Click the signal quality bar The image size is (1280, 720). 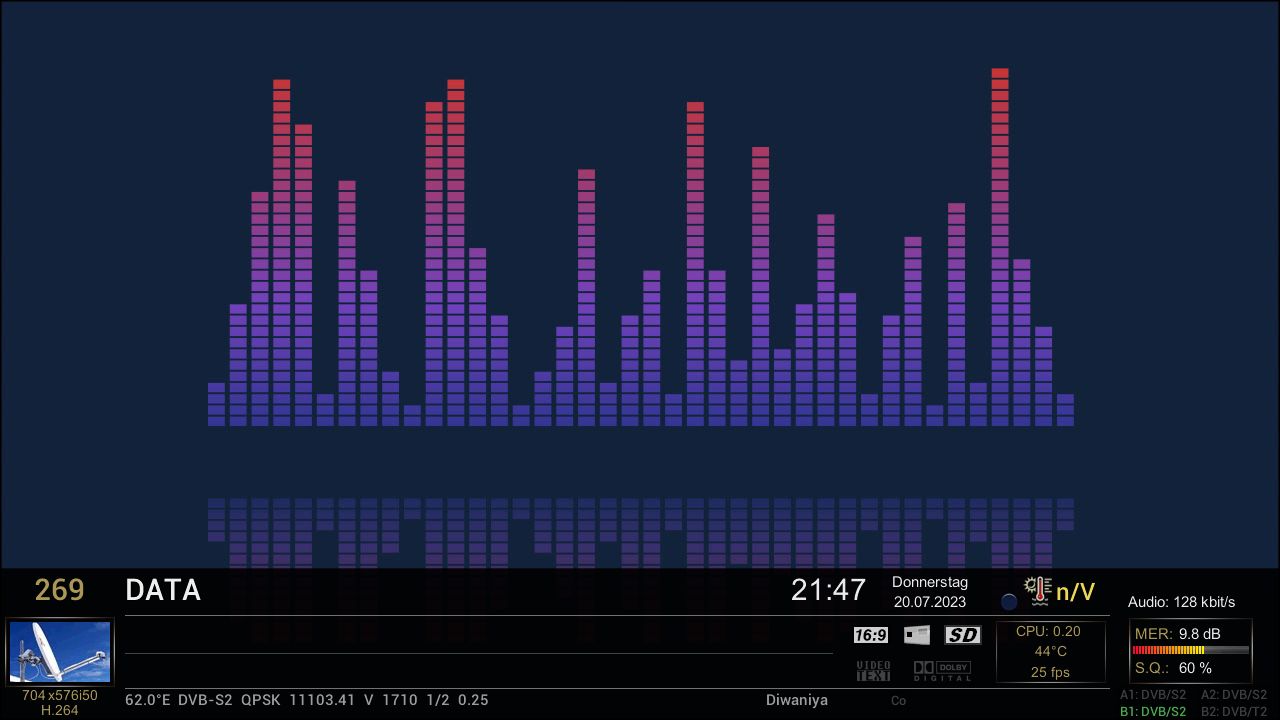1190,650
